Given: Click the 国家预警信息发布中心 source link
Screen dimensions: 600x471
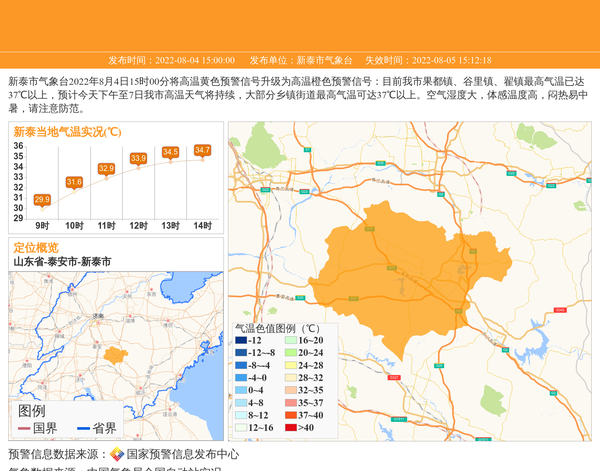Looking at the screenshot, I should [x=182, y=455].
